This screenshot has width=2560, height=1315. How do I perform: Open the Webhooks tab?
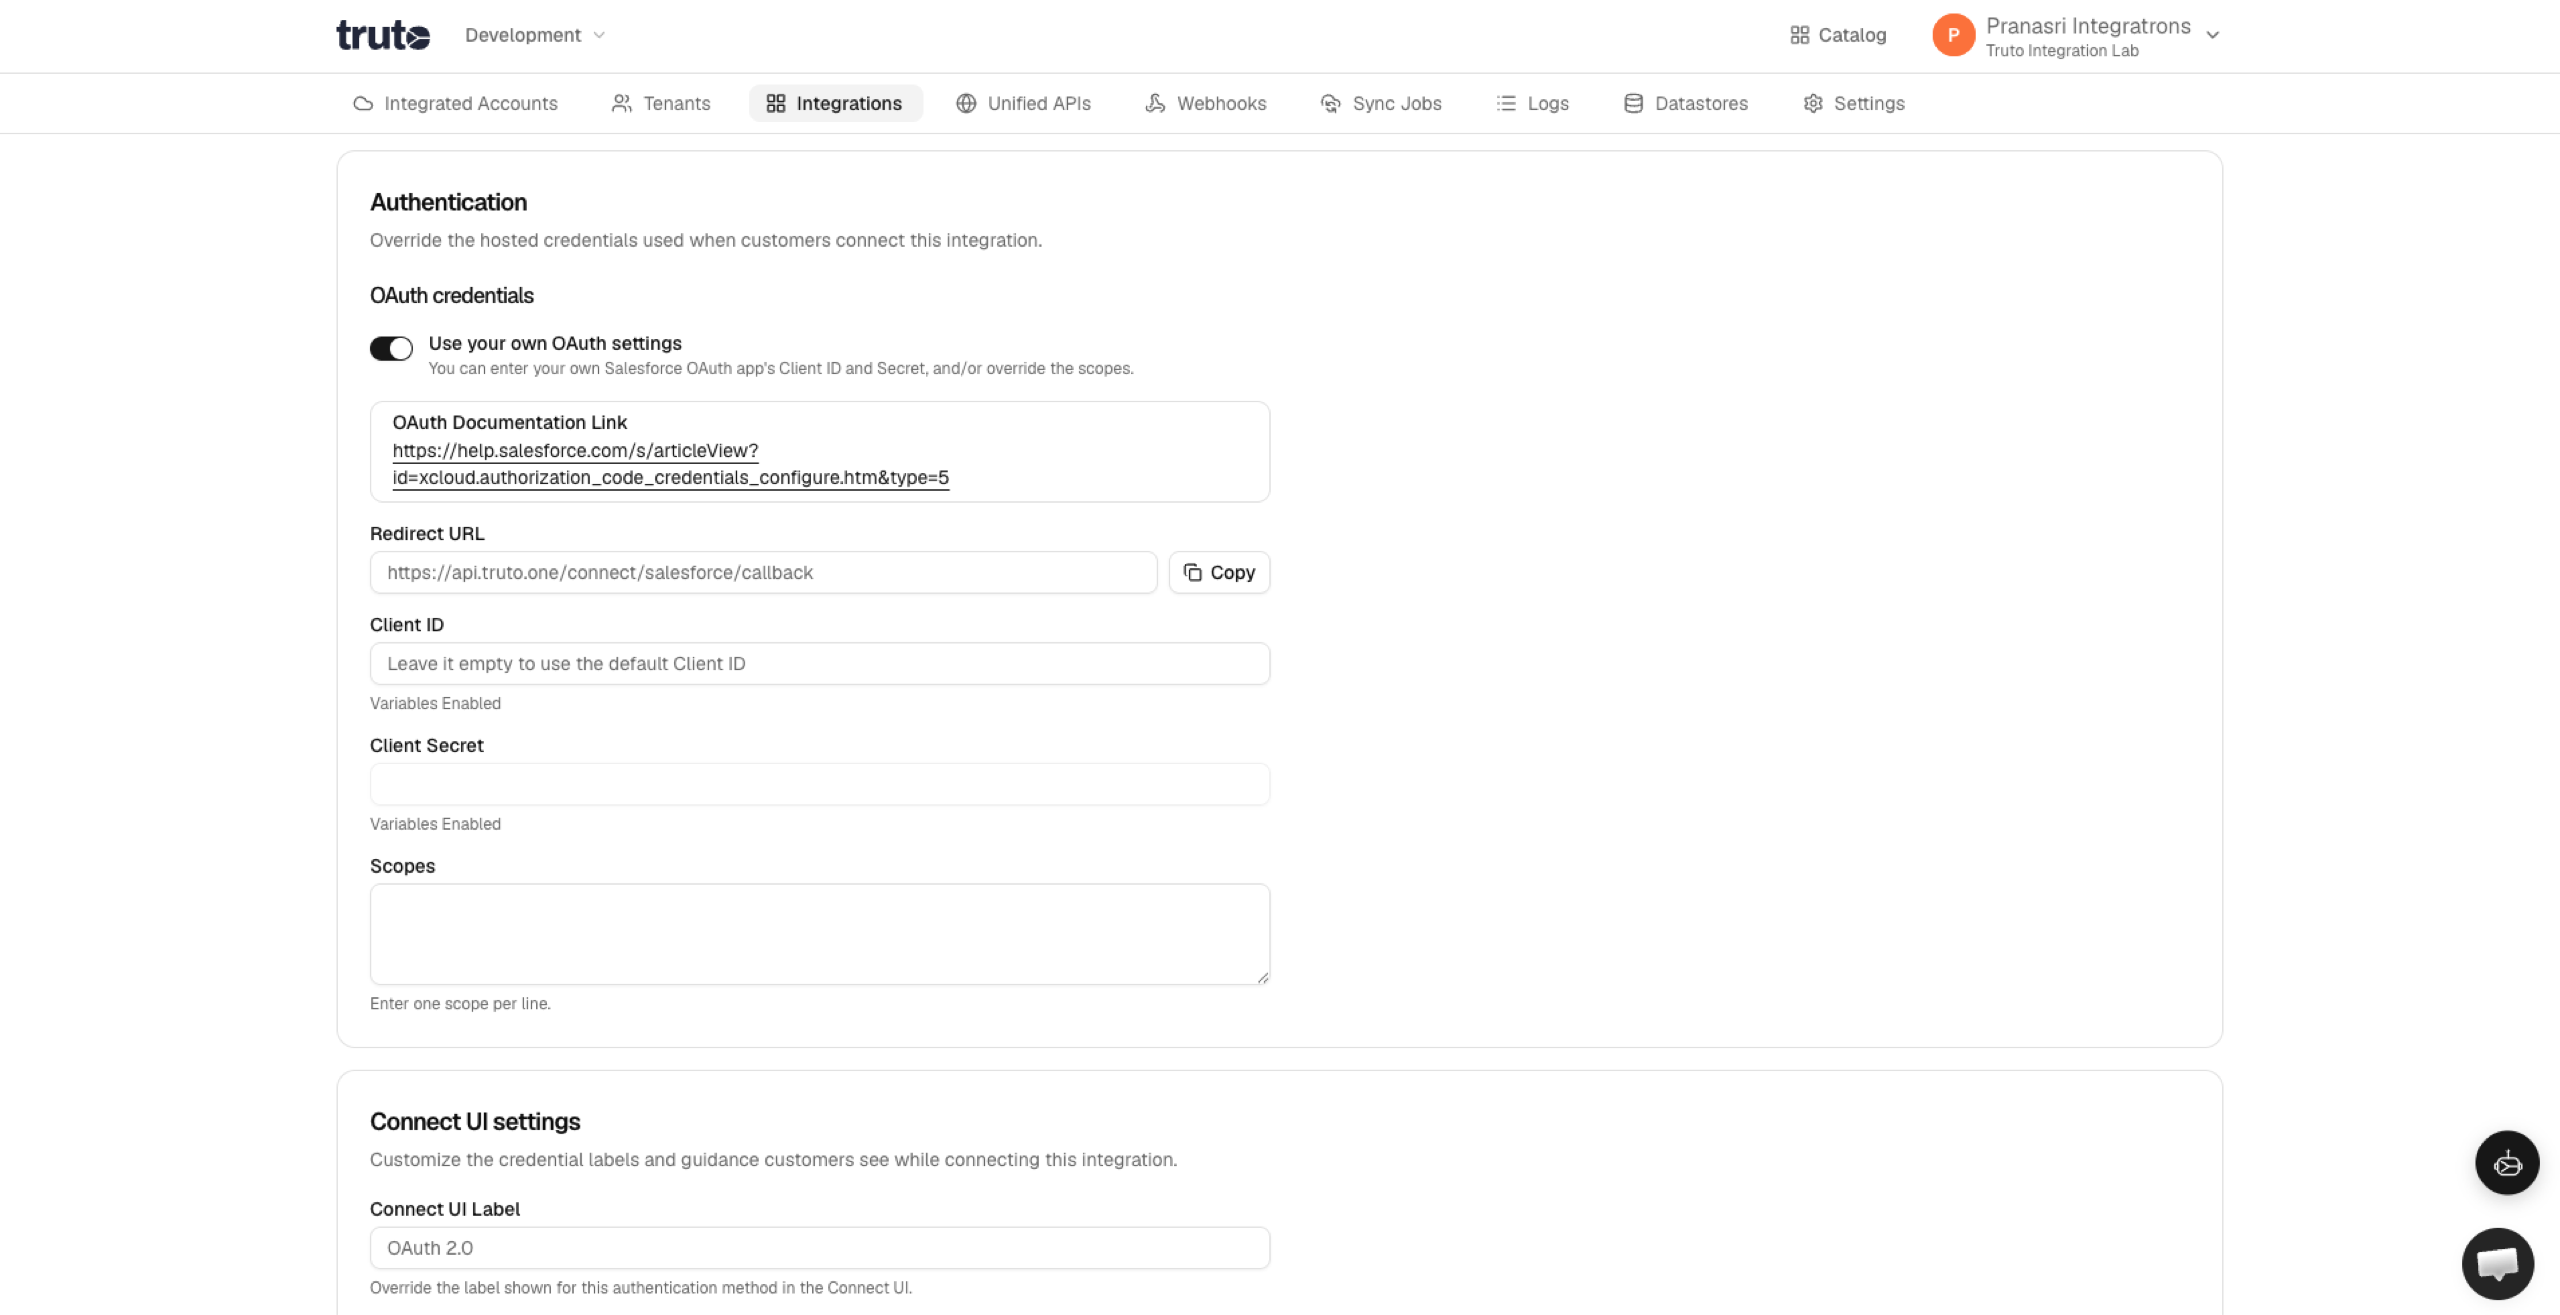pyautogui.click(x=1206, y=103)
